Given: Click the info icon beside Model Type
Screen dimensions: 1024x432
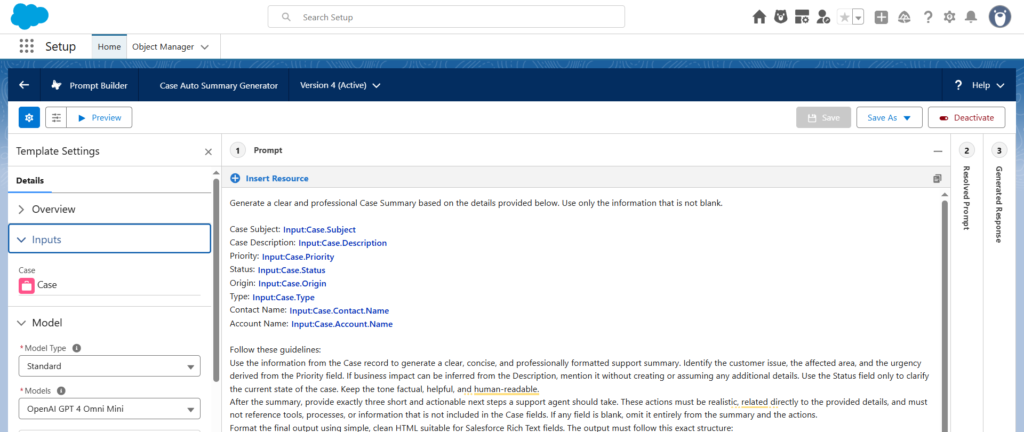Looking at the screenshot, I should click(x=77, y=348).
